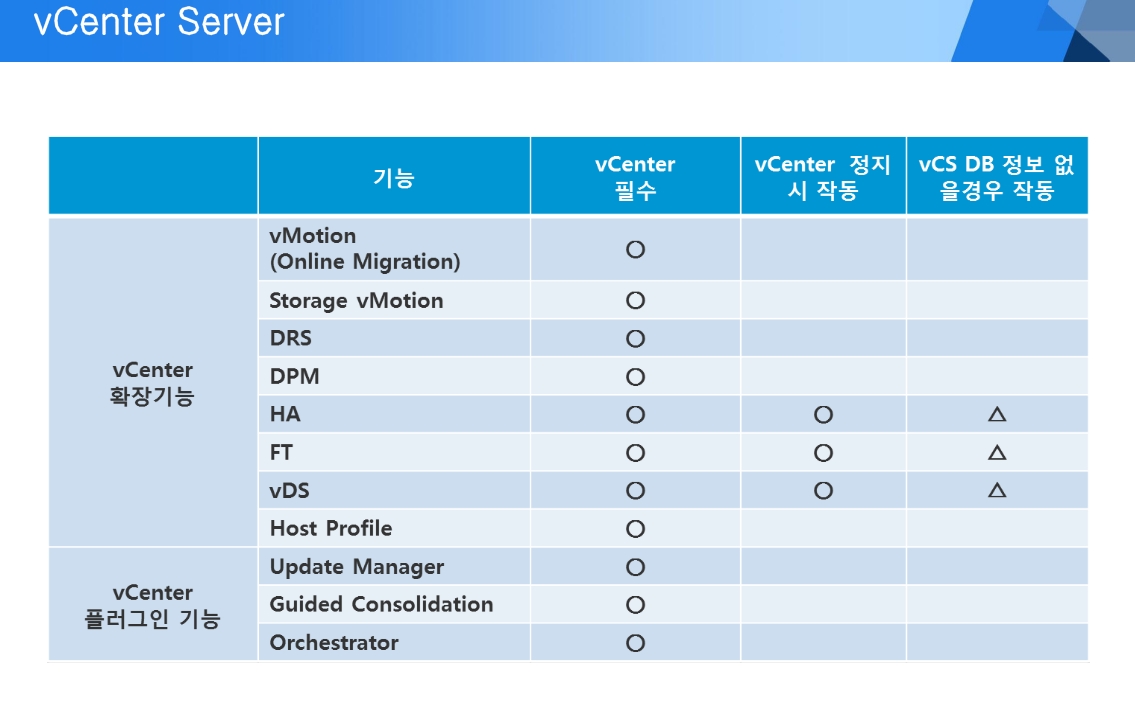Click the vCenter 플러그인 기능 category cell
This screenshot has height=726, width=1135.
pyautogui.click(x=153, y=604)
